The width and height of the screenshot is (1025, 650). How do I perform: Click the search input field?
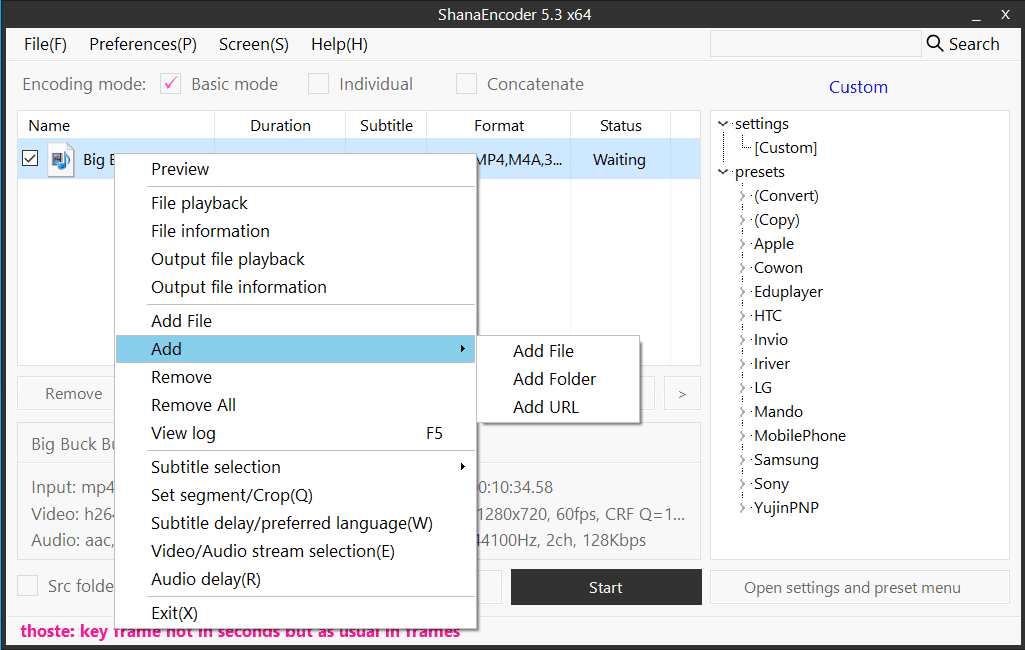tap(815, 44)
